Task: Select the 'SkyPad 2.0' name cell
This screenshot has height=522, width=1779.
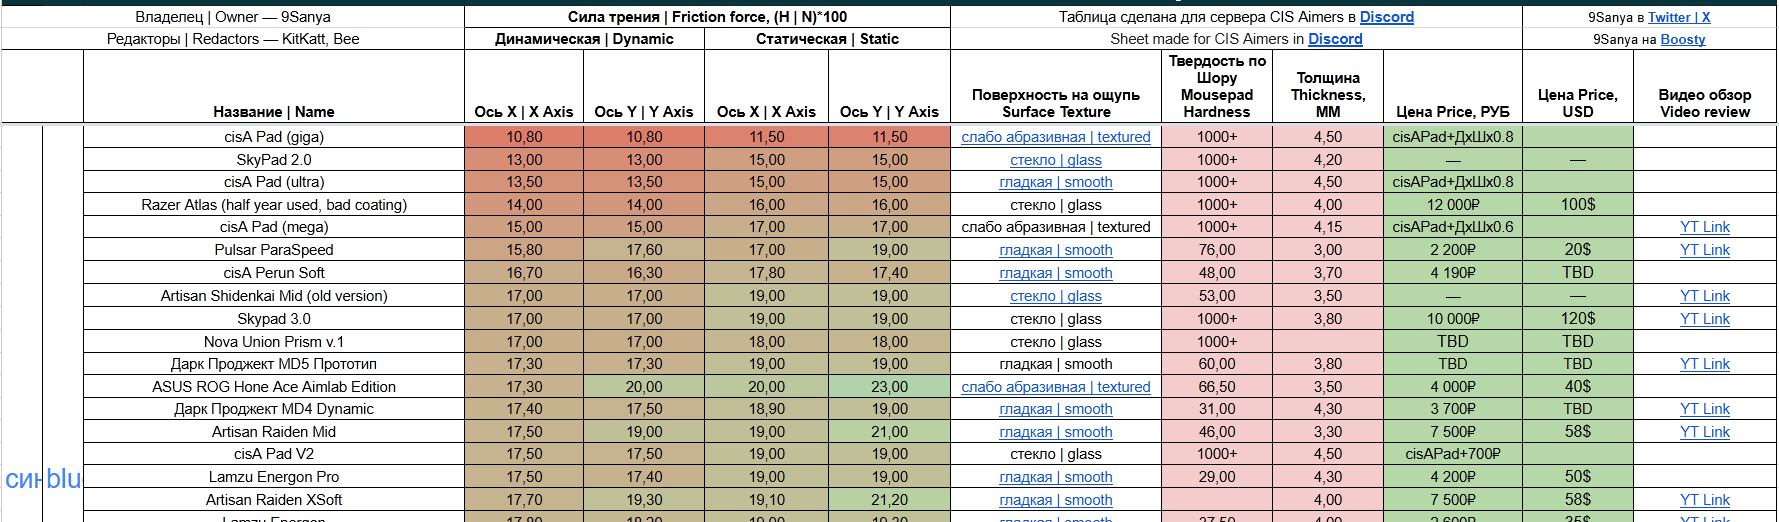Action: click(x=274, y=160)
